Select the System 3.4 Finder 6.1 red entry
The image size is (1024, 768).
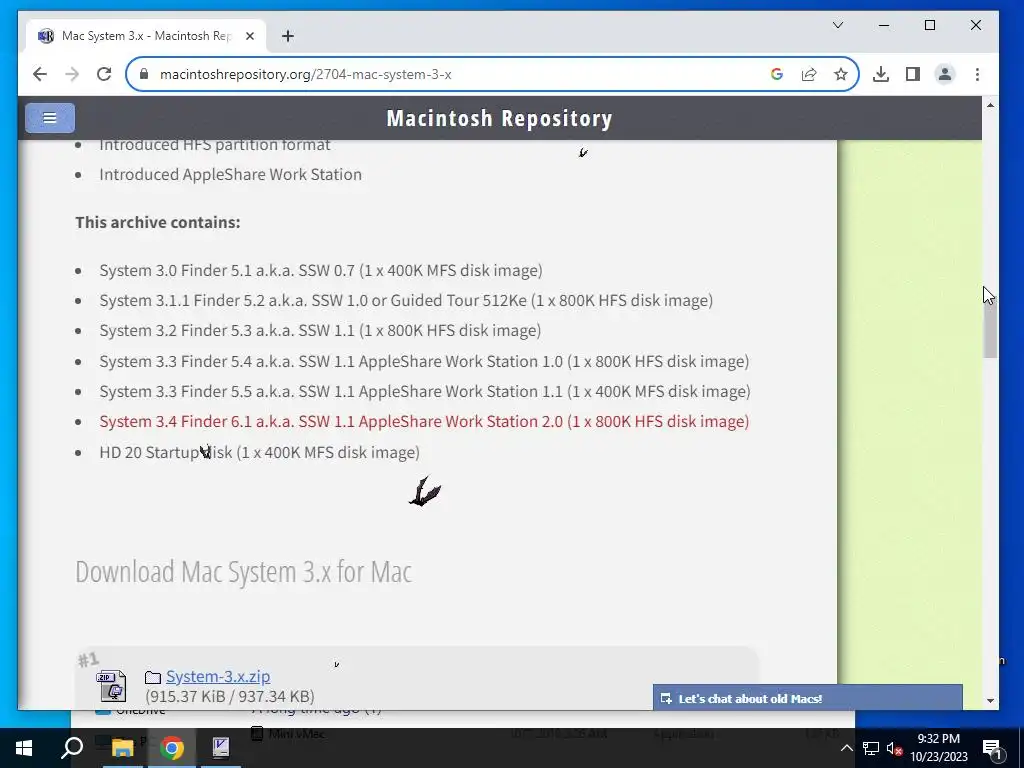point(424,421)
